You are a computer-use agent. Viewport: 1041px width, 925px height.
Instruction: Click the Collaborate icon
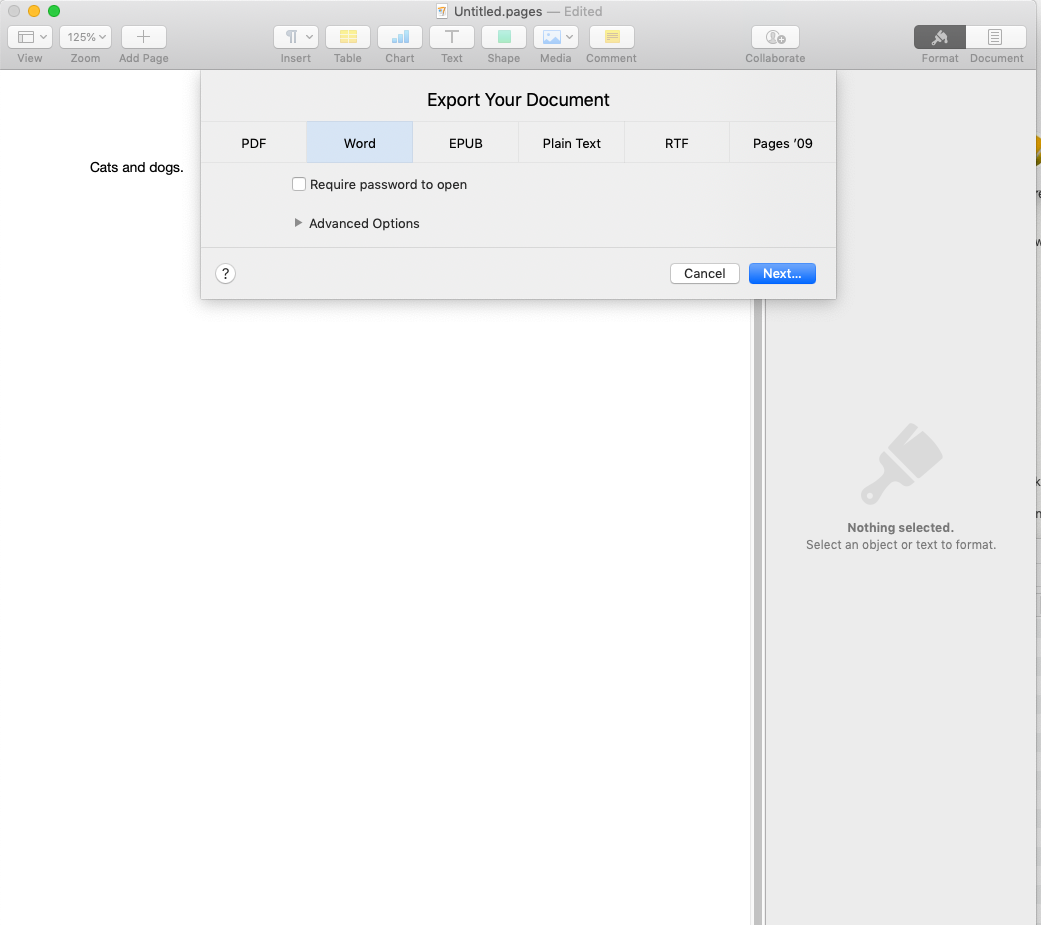pos(775,37)
